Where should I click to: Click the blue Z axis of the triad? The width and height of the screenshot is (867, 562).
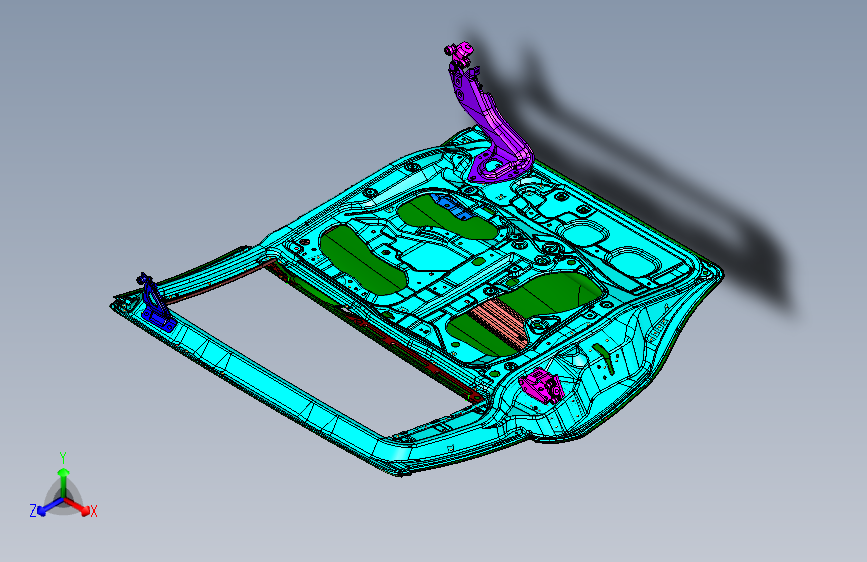(x=50, y=506)
